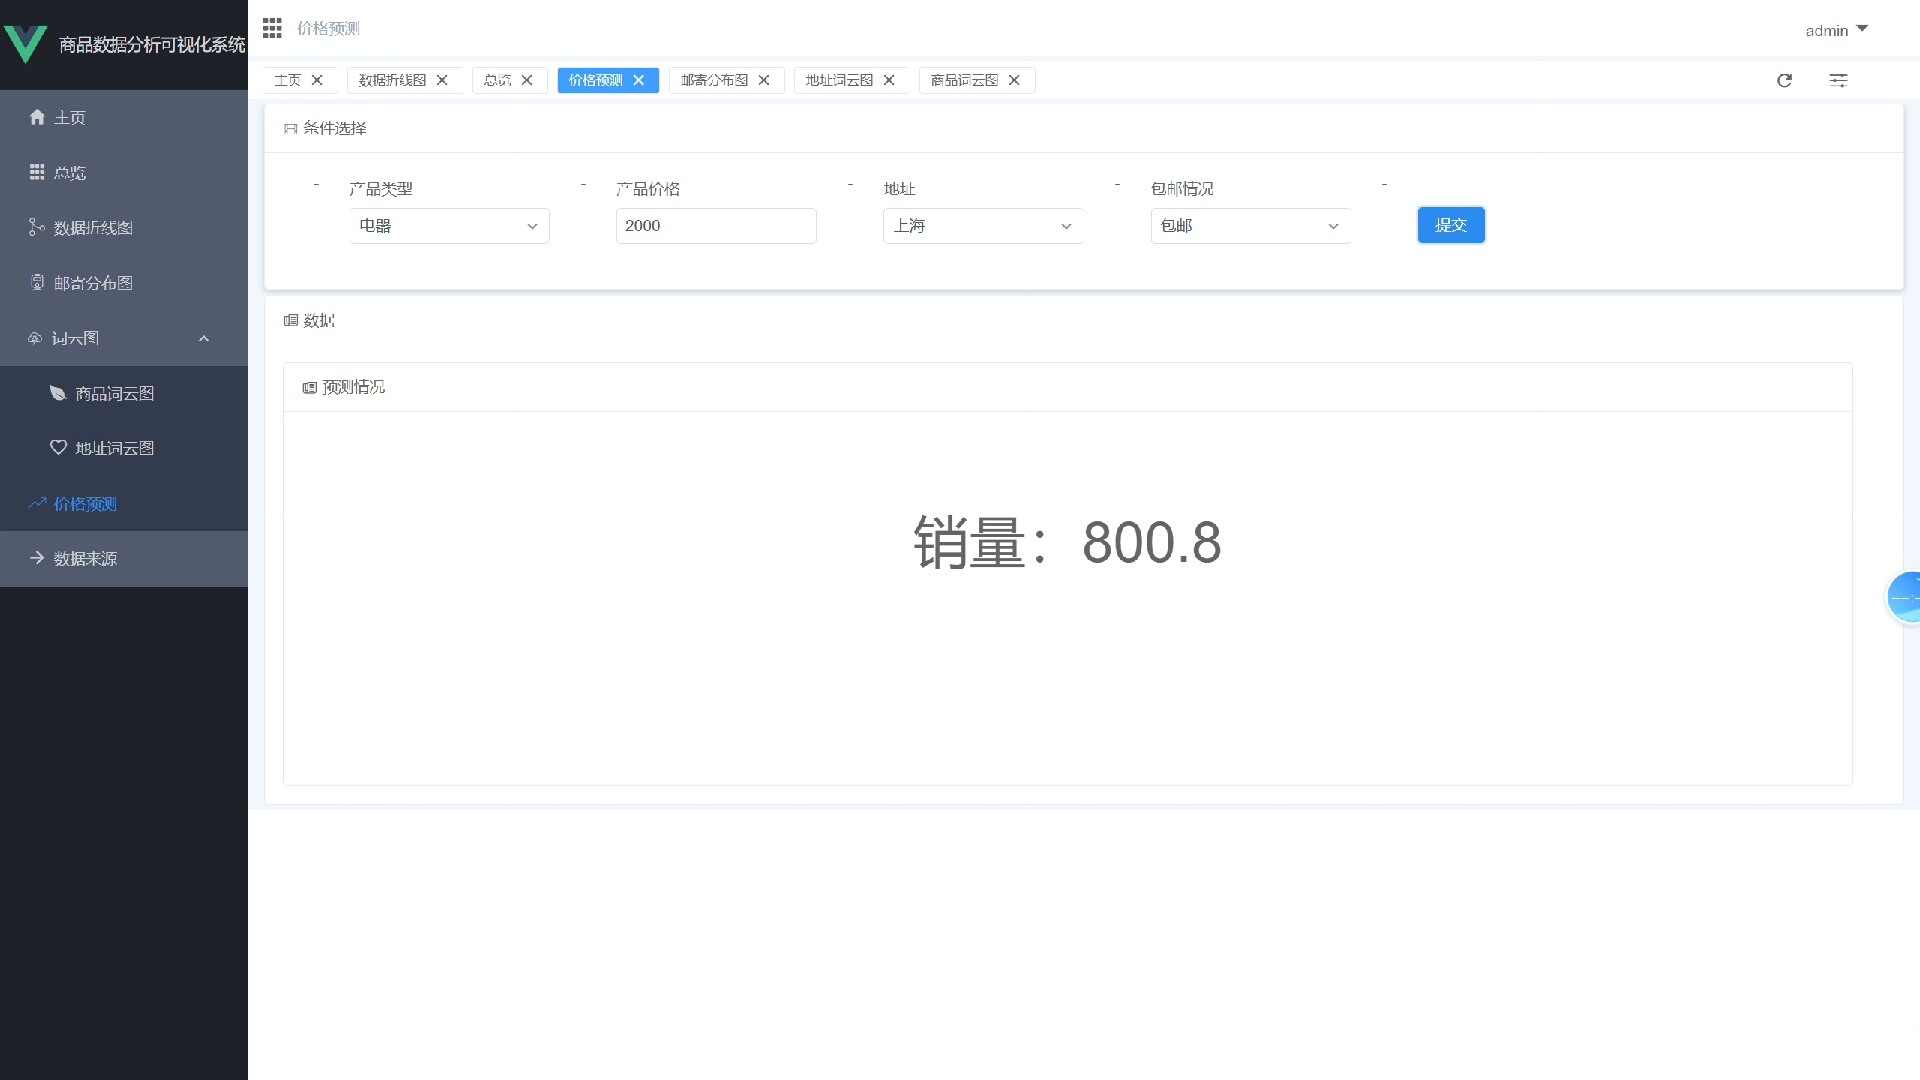Open the 包邮情况 dropdown

[1250, 226]
